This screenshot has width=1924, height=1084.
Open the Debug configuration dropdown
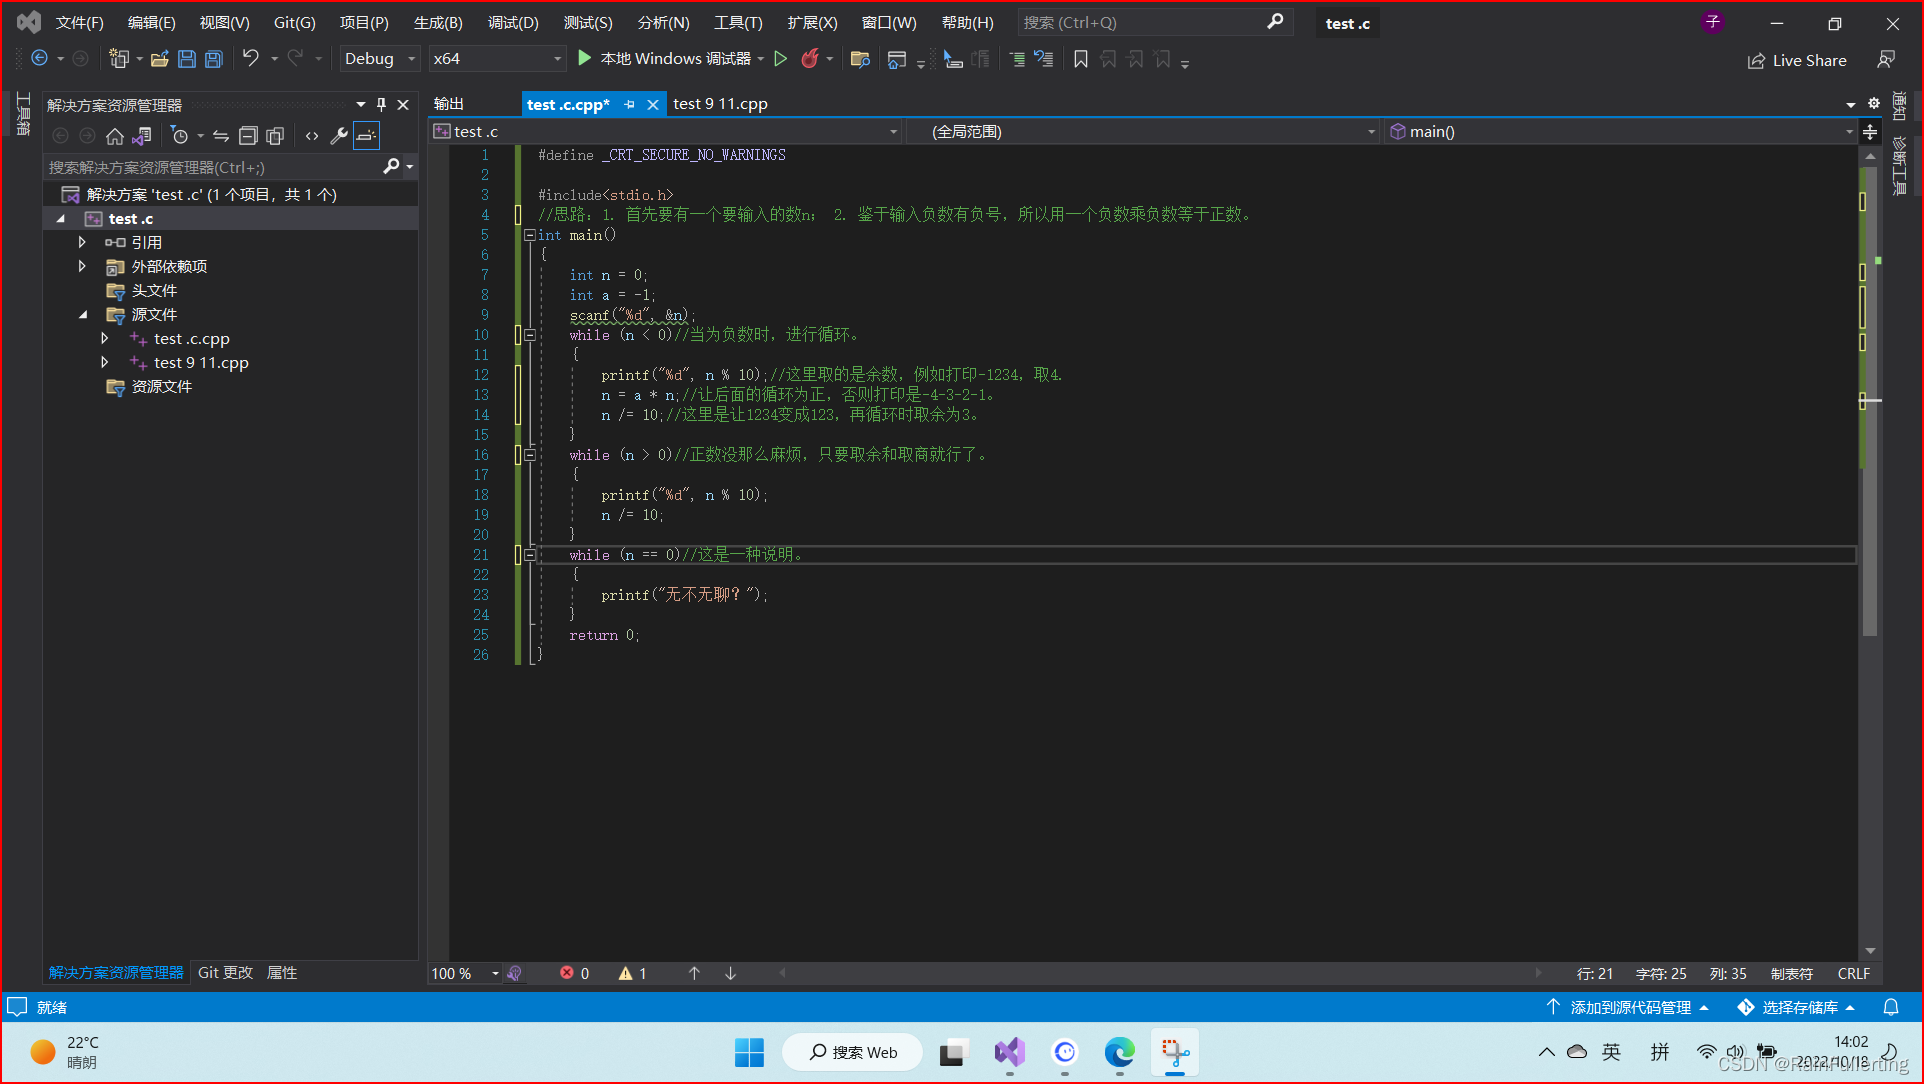point(379,59)
